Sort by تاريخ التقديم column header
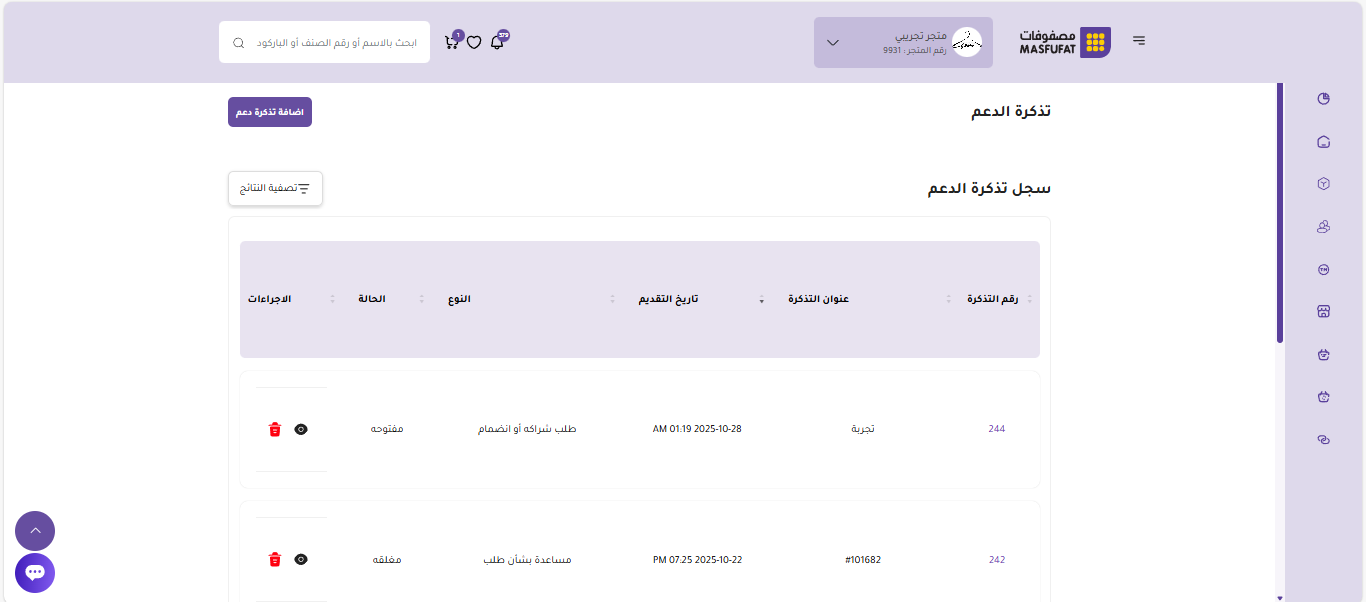This screenshot has height=602, width=1366. [669, 300]
